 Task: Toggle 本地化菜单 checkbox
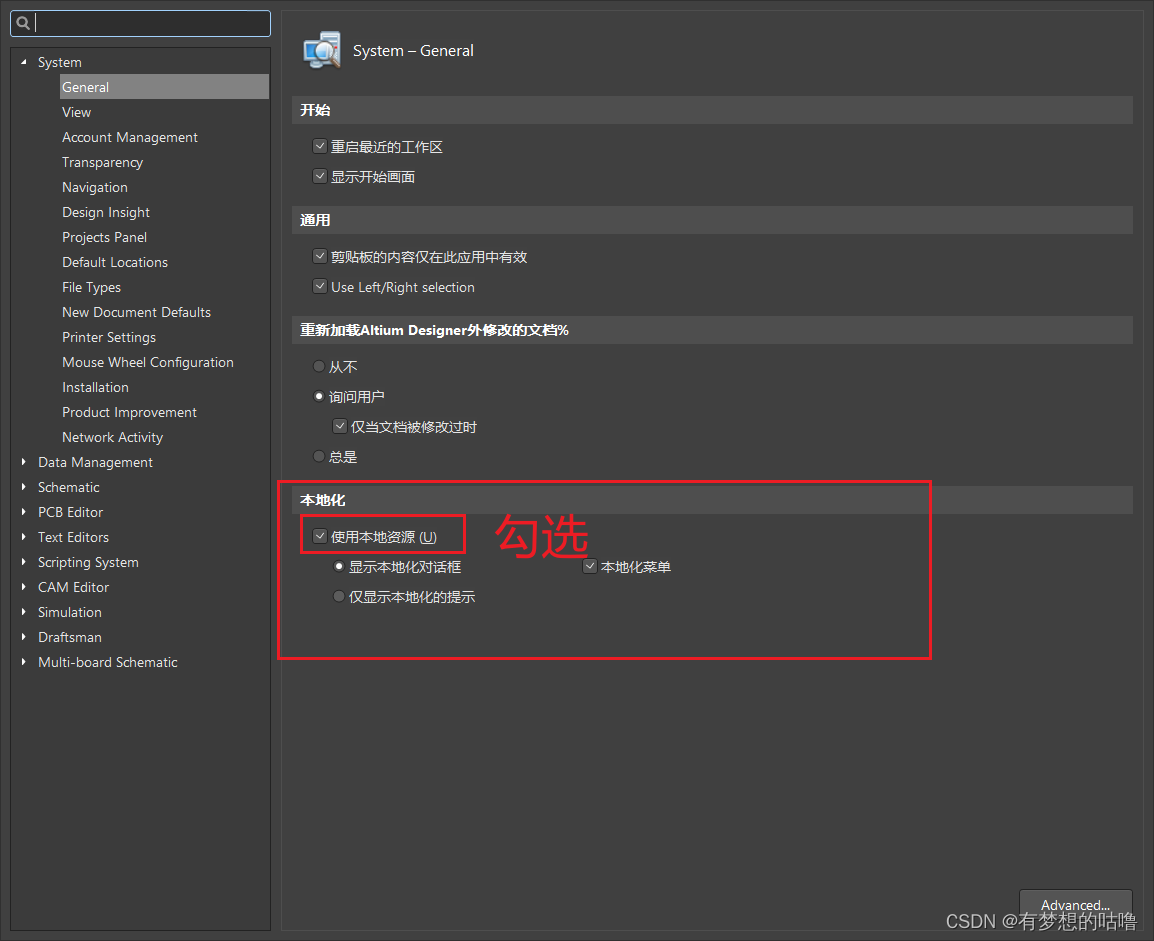(x=590, y=567)
